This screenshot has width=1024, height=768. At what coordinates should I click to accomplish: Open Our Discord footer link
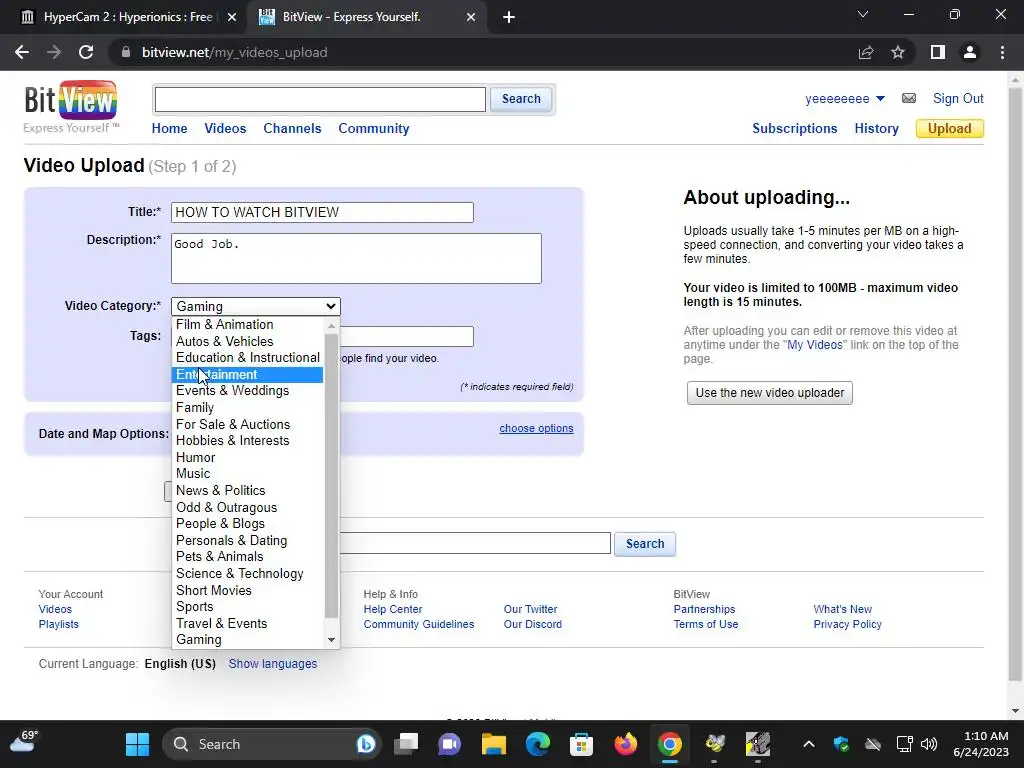coord(532,624)
